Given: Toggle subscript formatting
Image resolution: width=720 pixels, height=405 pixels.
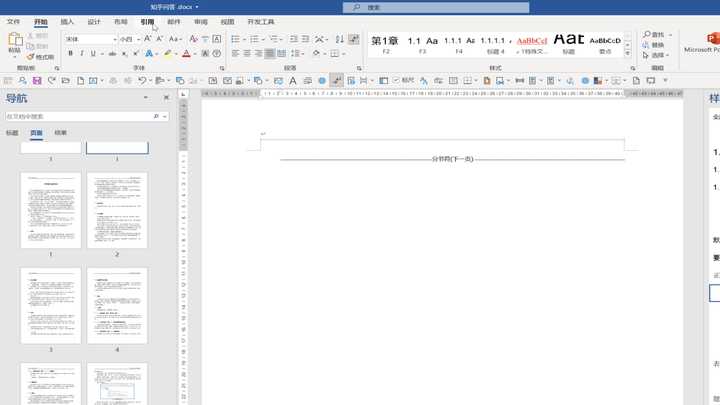Looking at the screenshot, I should 124,54.
